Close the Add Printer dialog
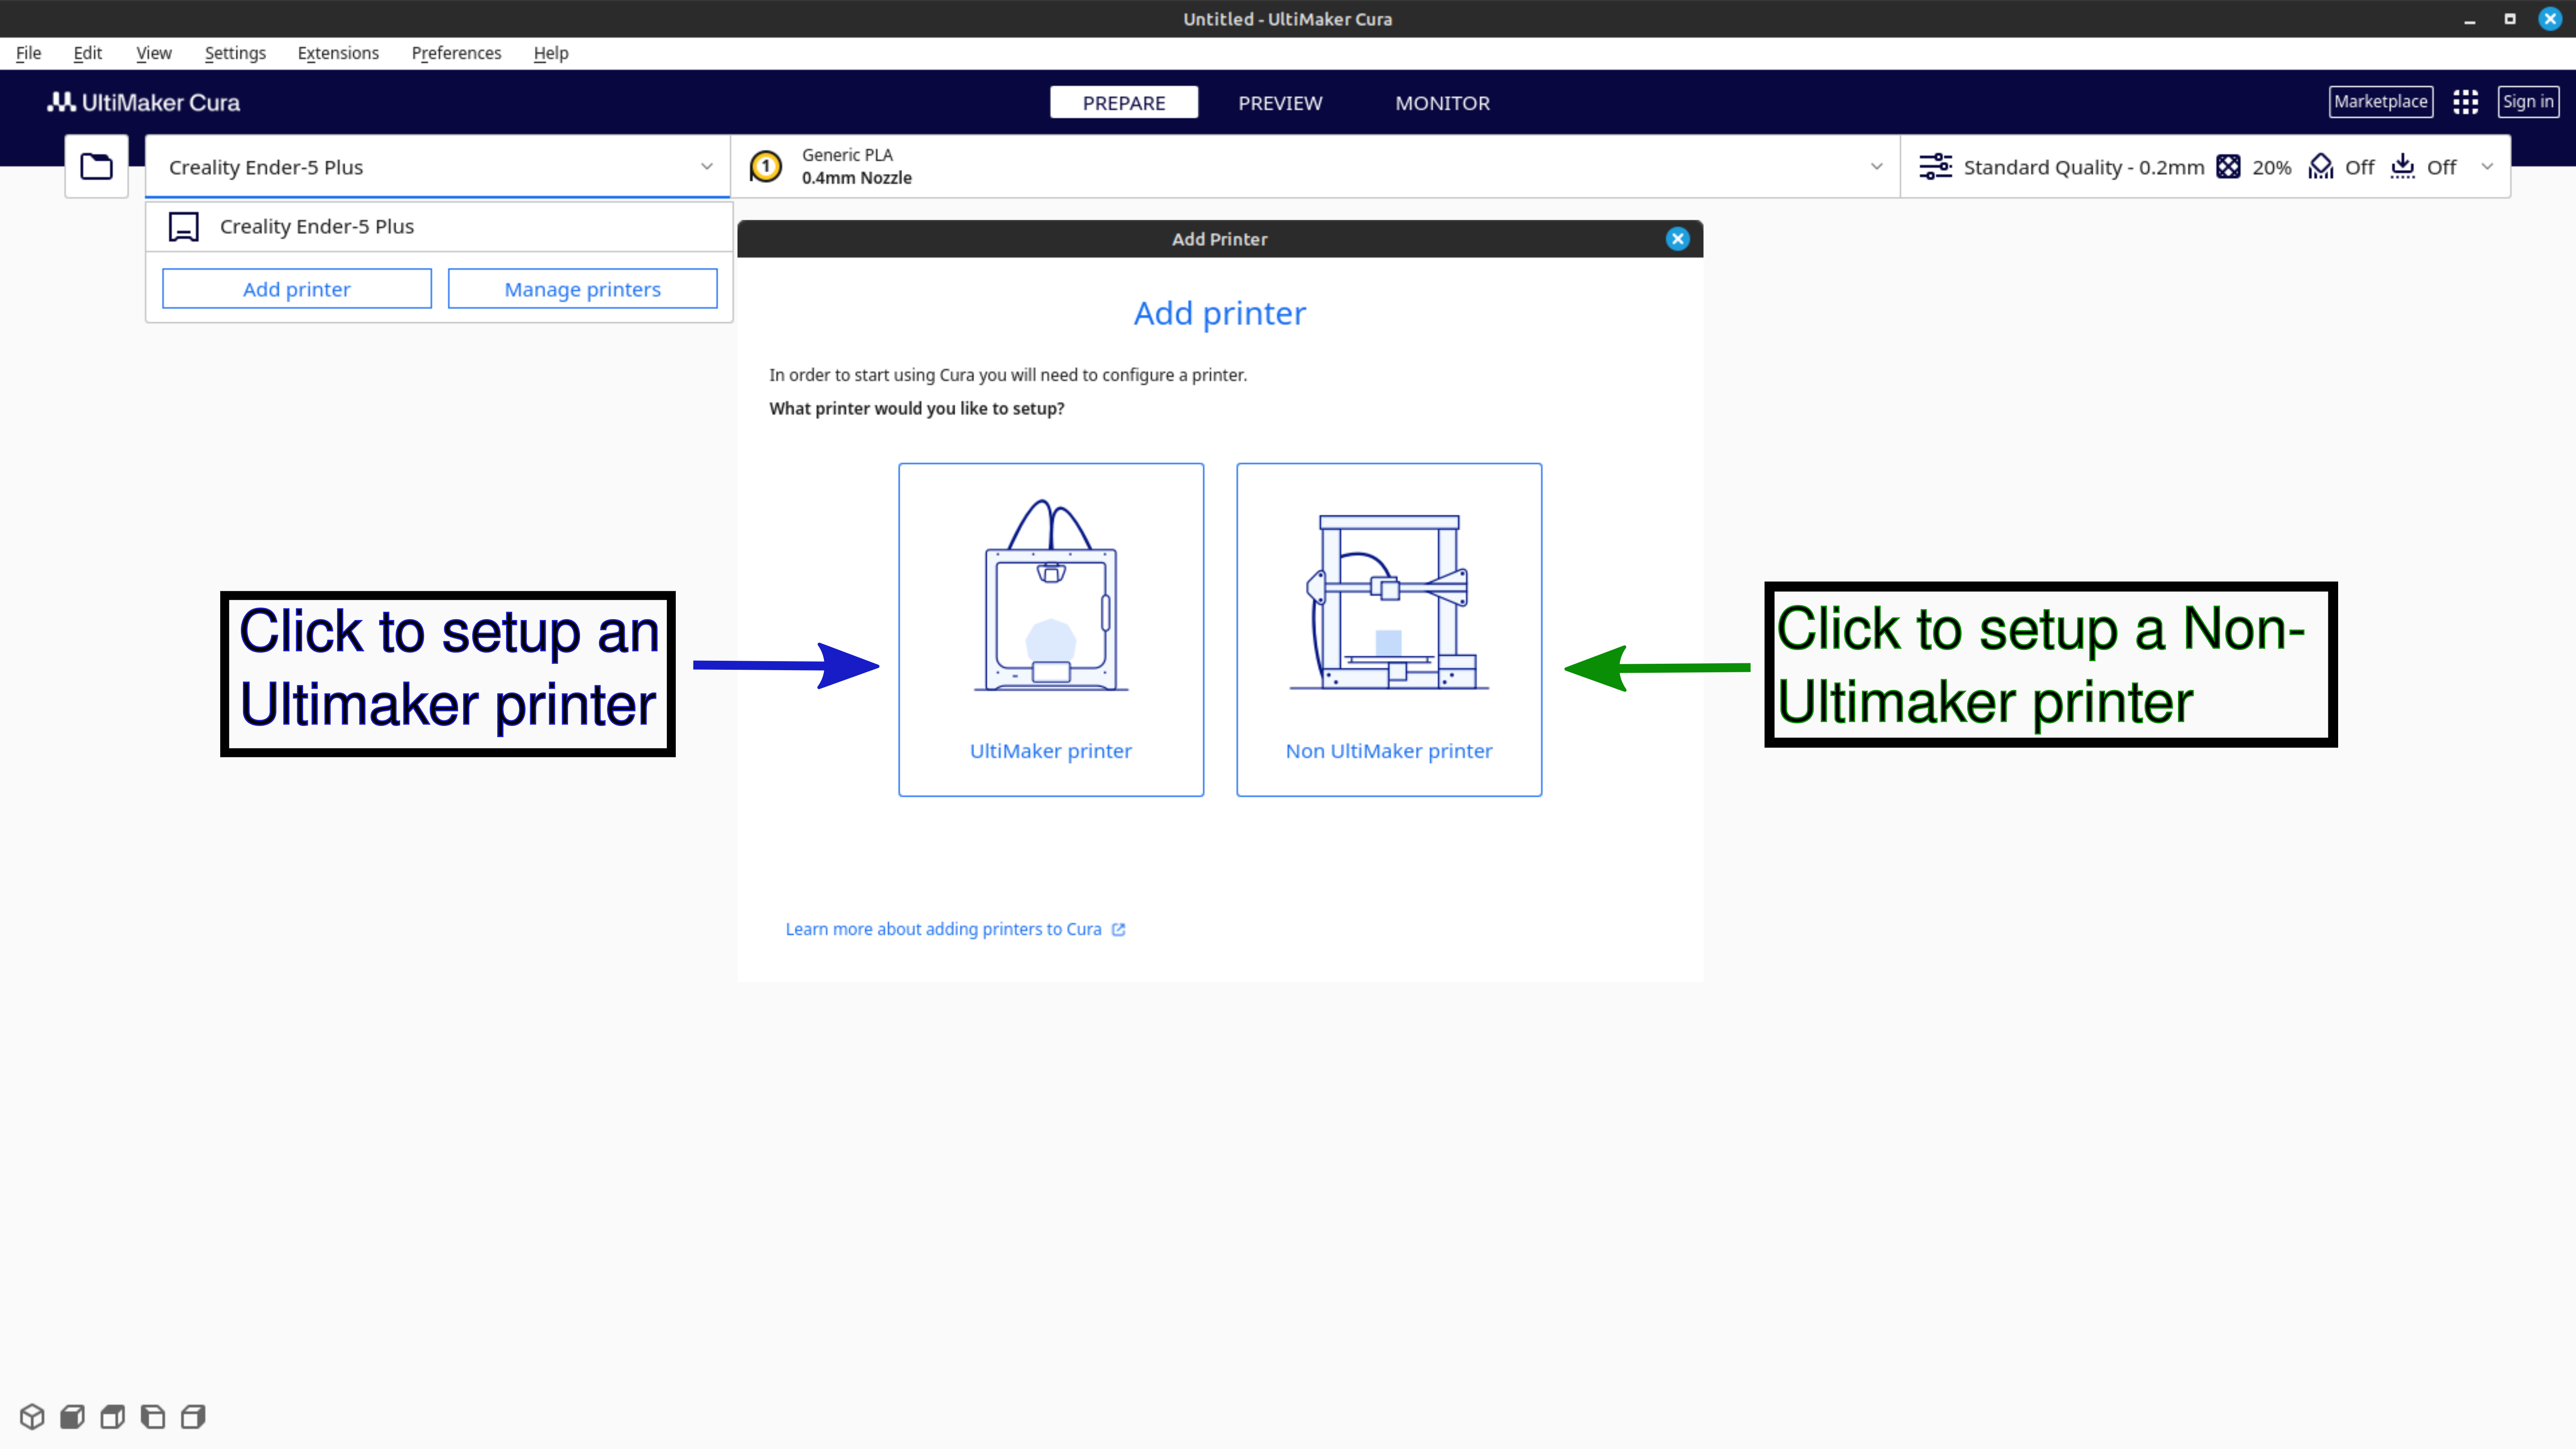Viewport: 2576px width, 1449px height. coord(1677,239)
